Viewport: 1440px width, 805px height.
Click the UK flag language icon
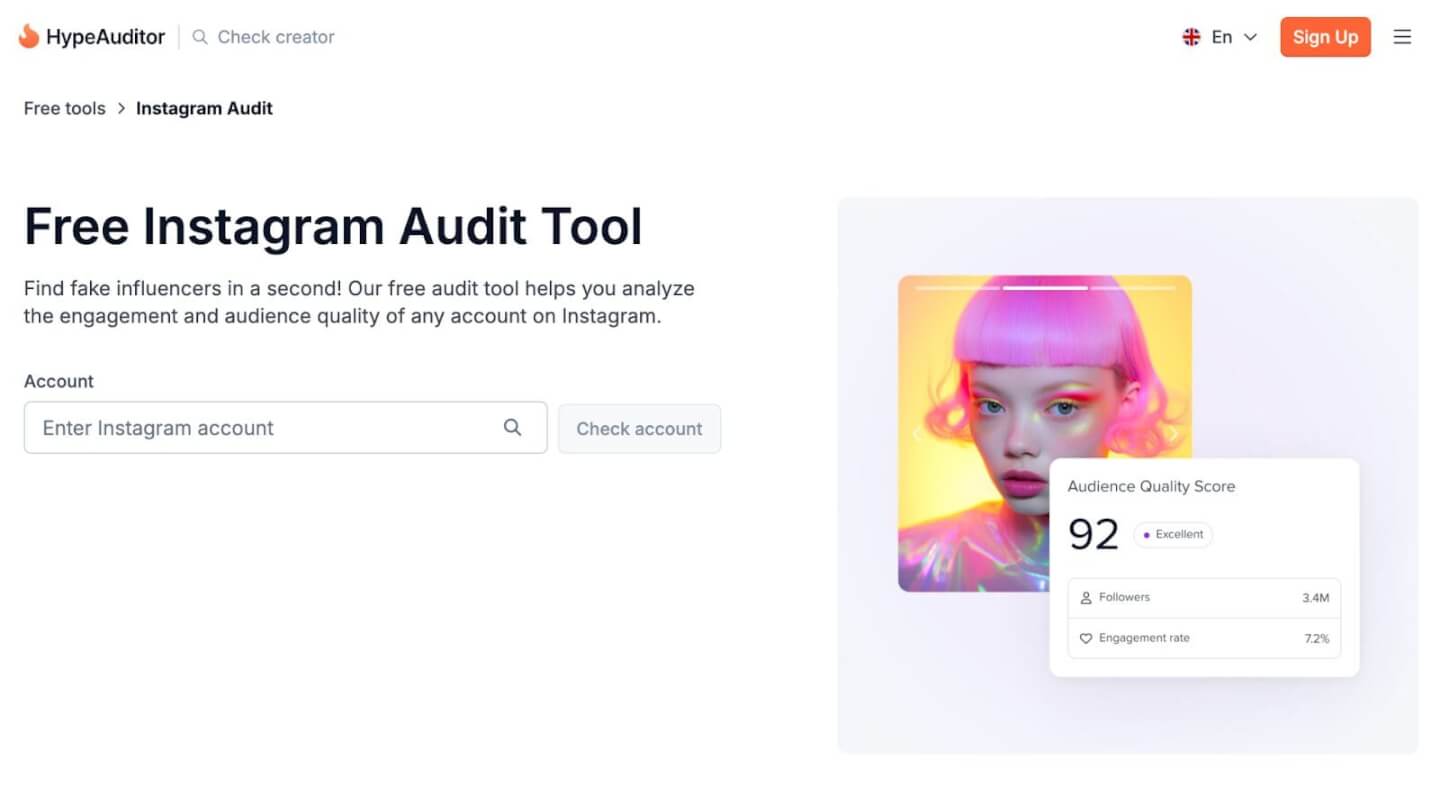(x=1191, y=36)
